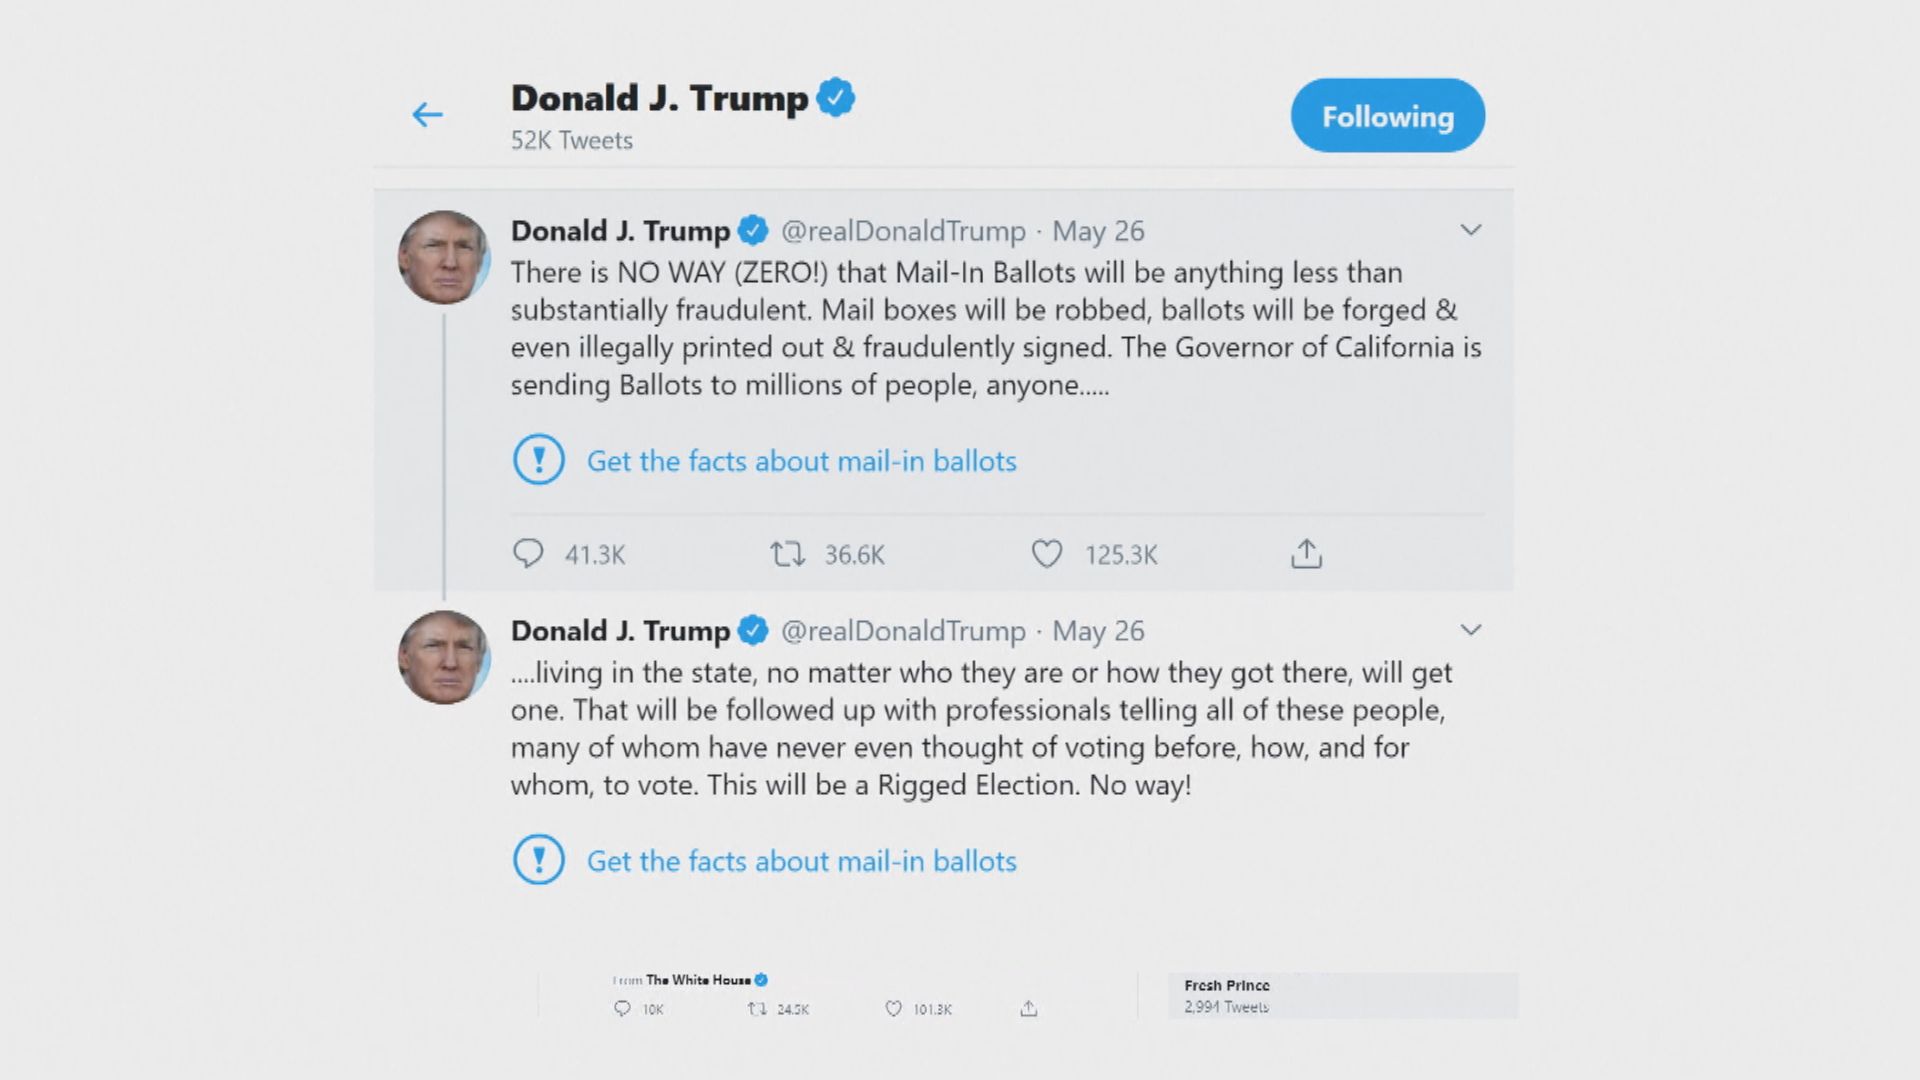Toggle Following to unfollow Donald J. Trump
Screen dimensions: 1920x1080
tap(1387, 115)
